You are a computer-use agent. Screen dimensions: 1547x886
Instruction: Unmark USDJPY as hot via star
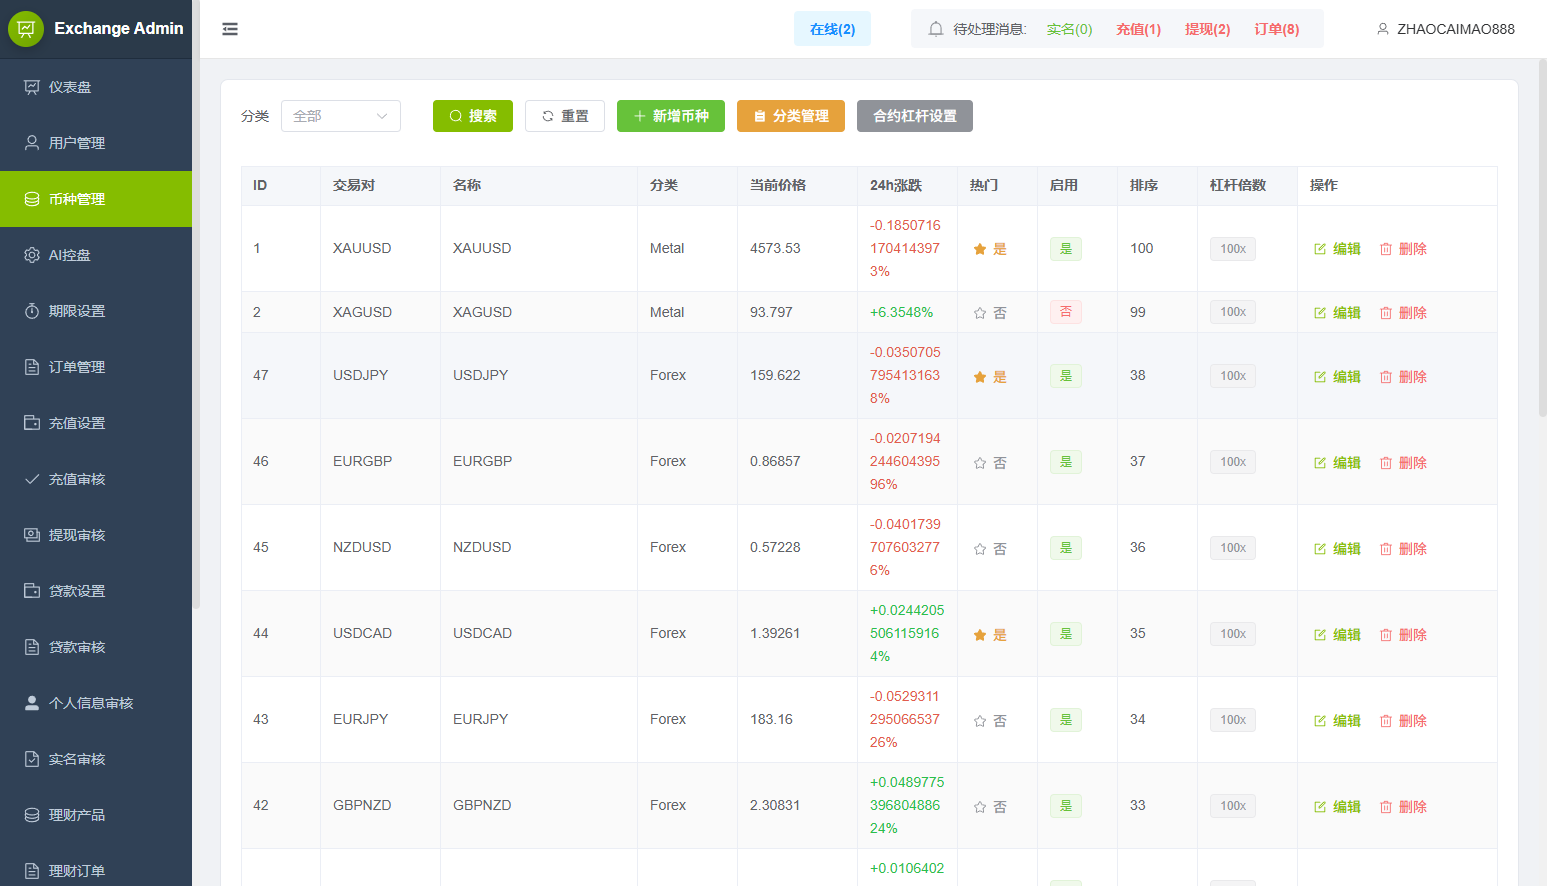[x=980, y=377]
